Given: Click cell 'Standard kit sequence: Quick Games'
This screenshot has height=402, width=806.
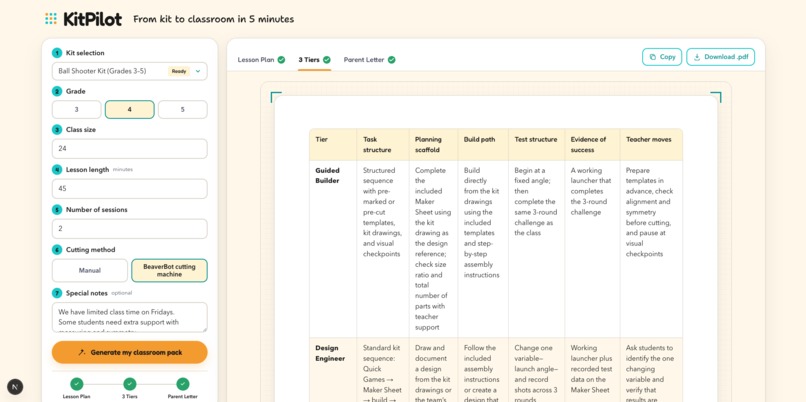Looking at the screenshot, I should click(x=383, y=370).
